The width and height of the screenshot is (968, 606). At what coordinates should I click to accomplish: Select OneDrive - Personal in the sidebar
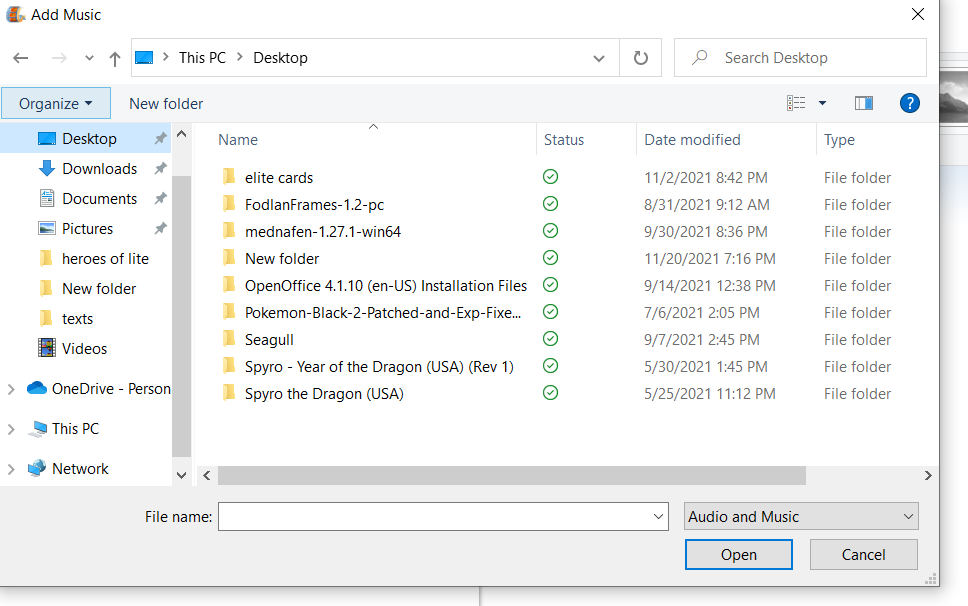click(x=99, y=389)
